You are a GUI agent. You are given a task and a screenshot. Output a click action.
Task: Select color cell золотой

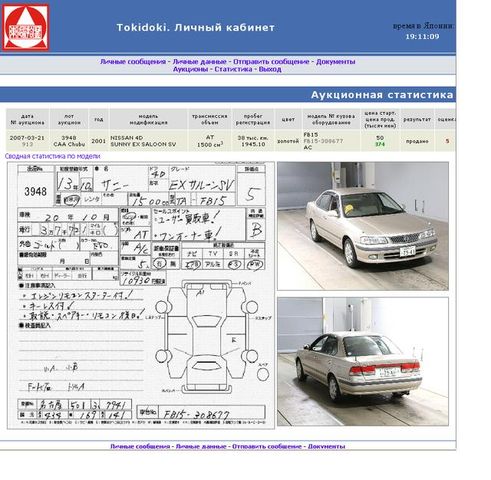(288, 141)
